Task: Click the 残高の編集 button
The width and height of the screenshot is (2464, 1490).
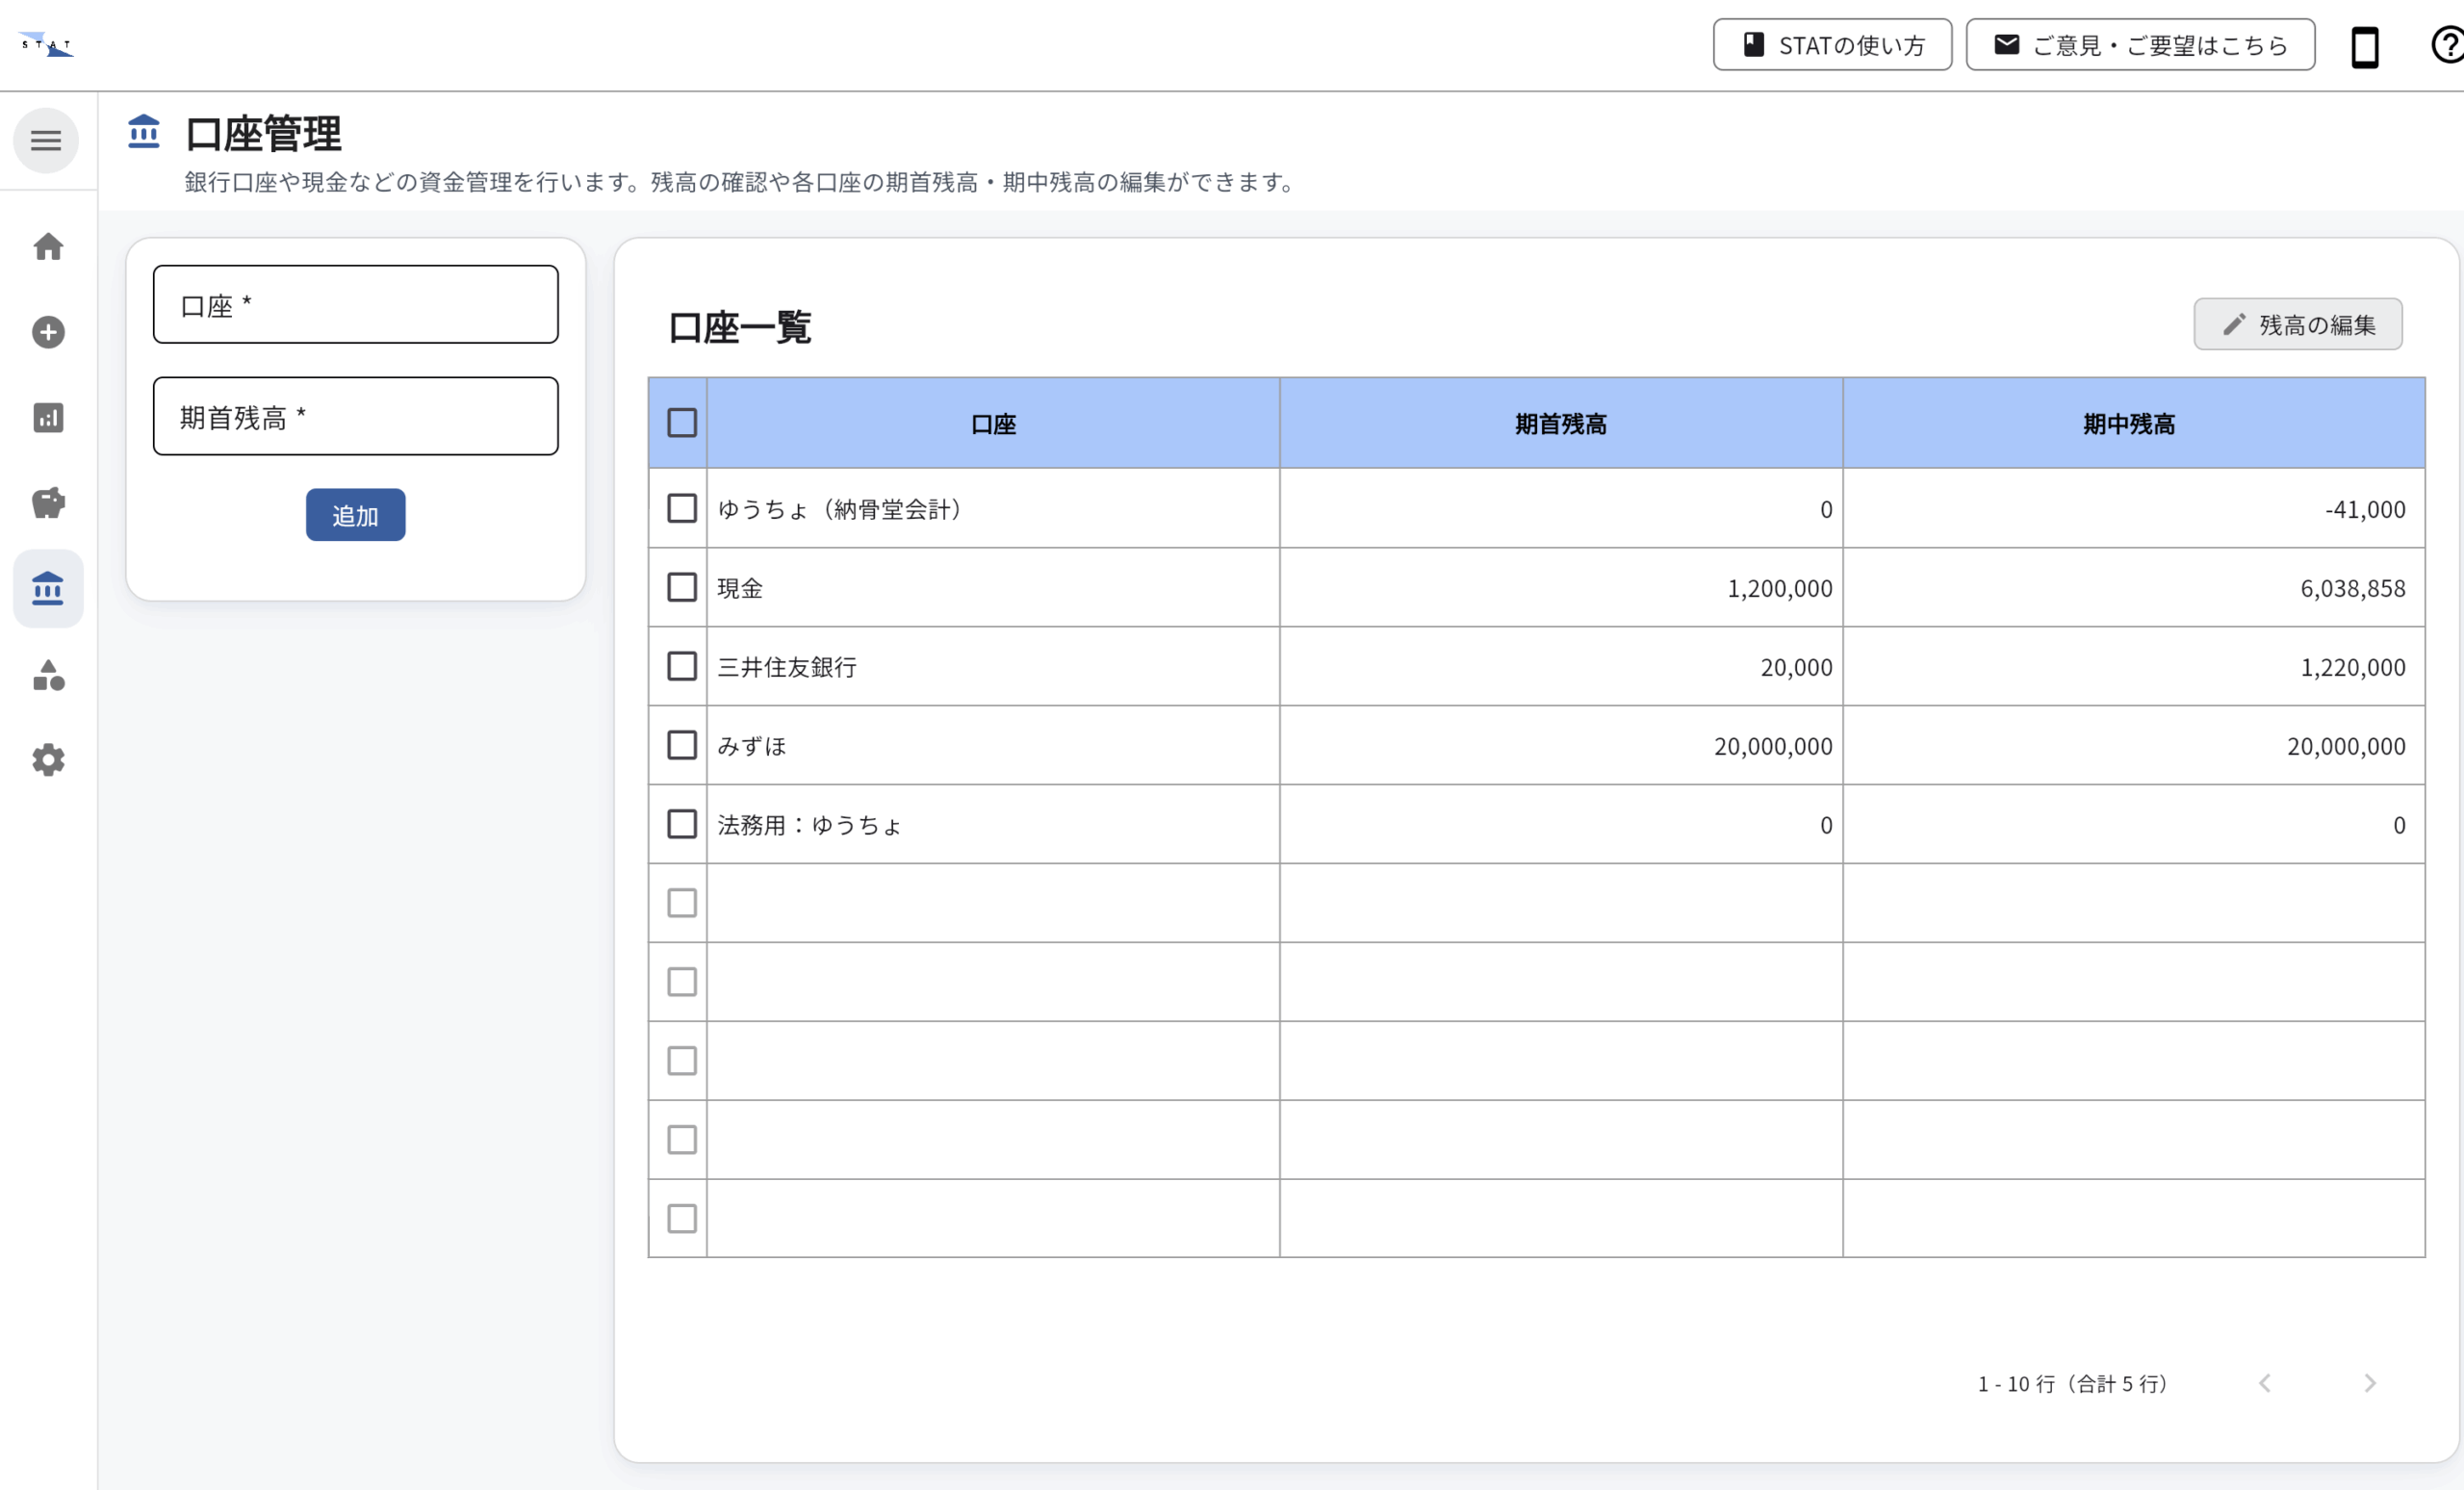Action: pos(2297,324)
